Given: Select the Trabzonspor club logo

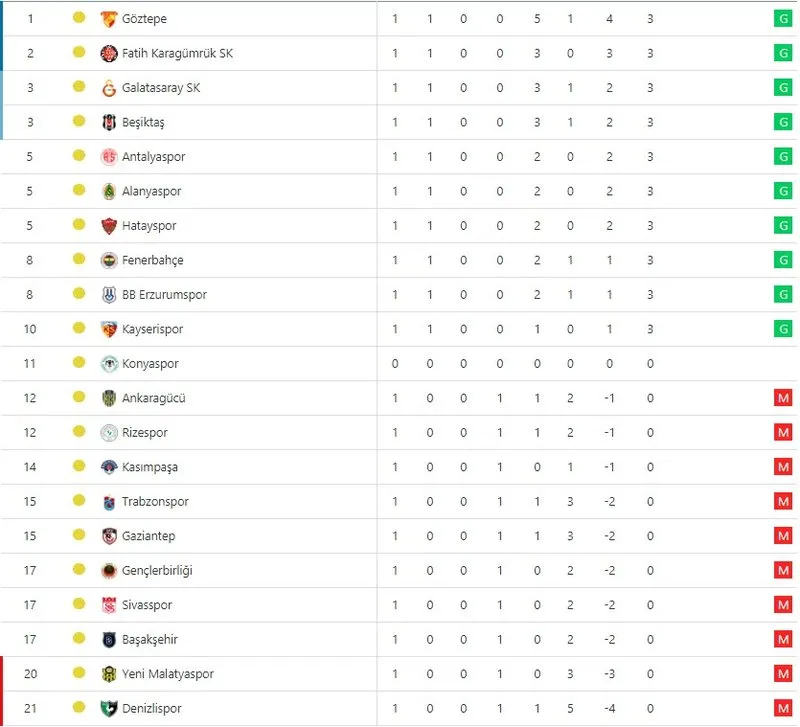Looking at the screenshot, I should pyautogui.click(x=110, y=501).
